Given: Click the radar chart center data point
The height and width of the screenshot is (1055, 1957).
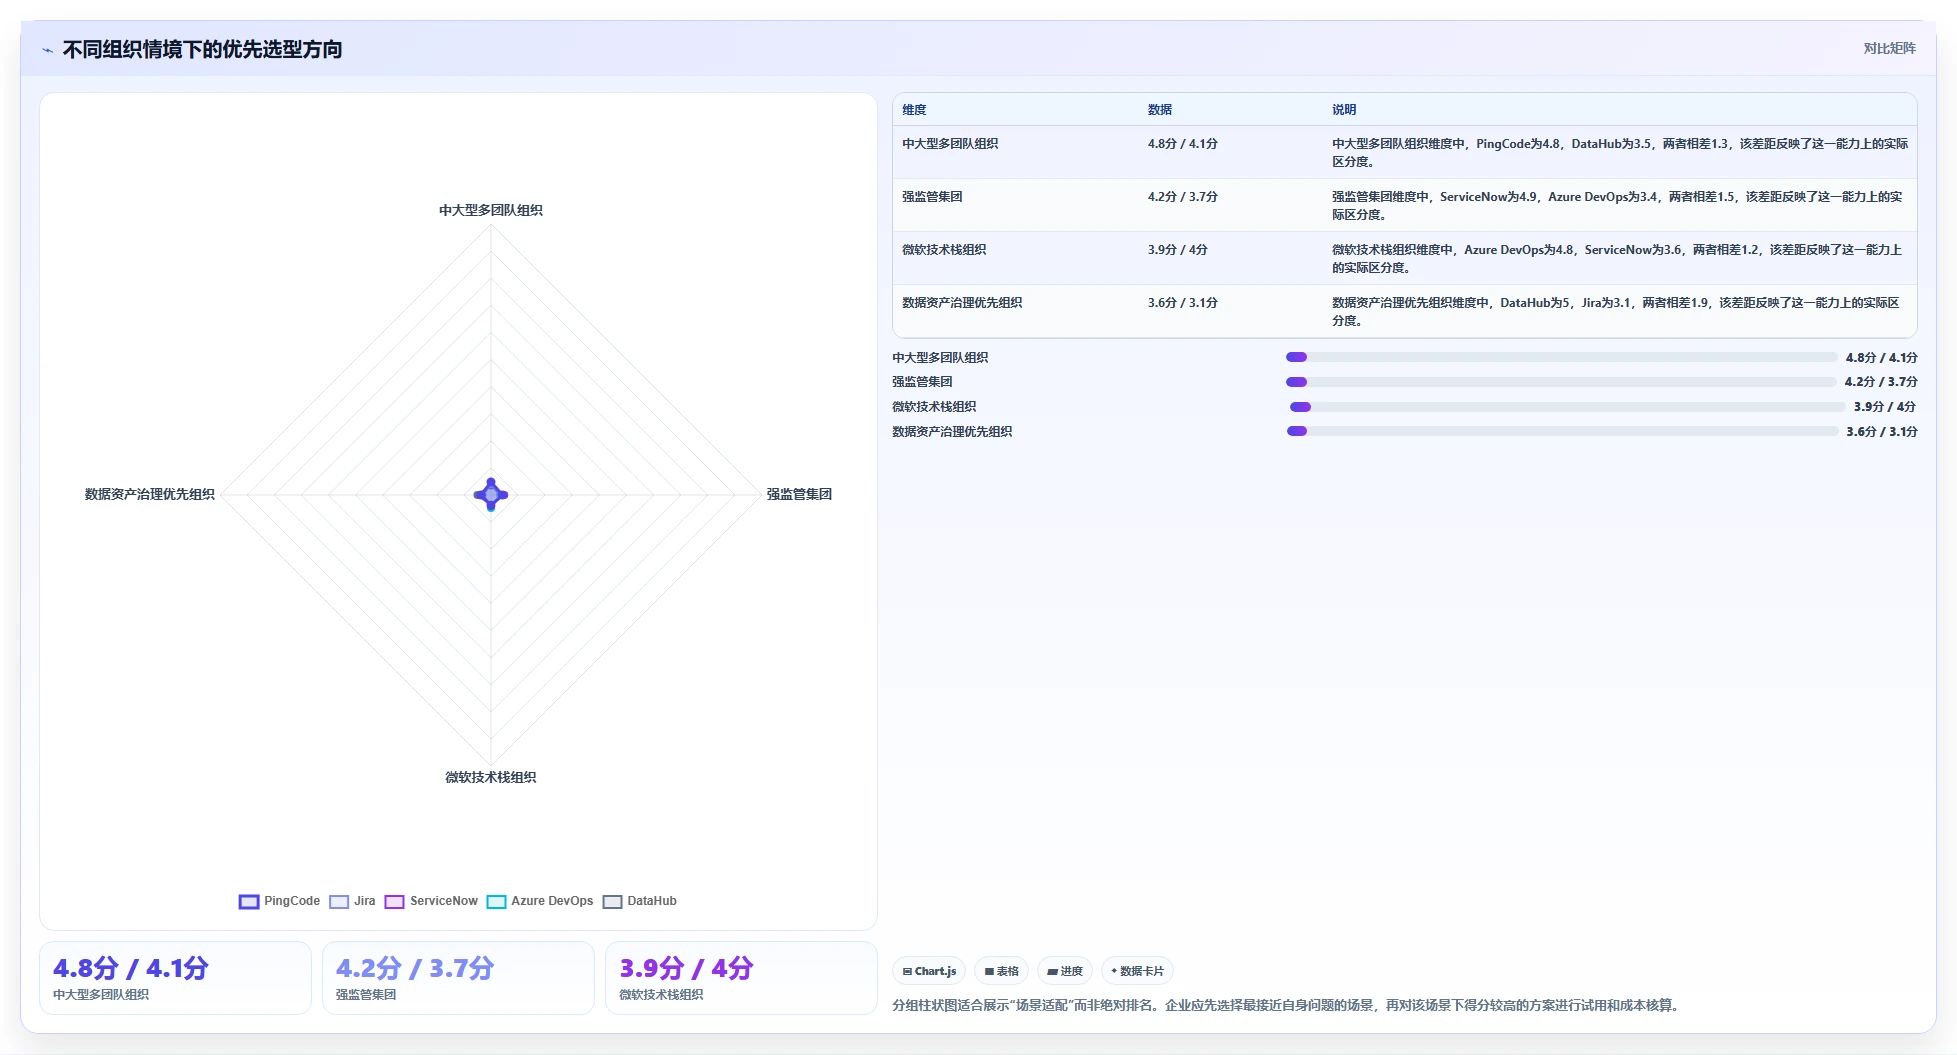Looking at the screenshot, I should pos(491,494).
